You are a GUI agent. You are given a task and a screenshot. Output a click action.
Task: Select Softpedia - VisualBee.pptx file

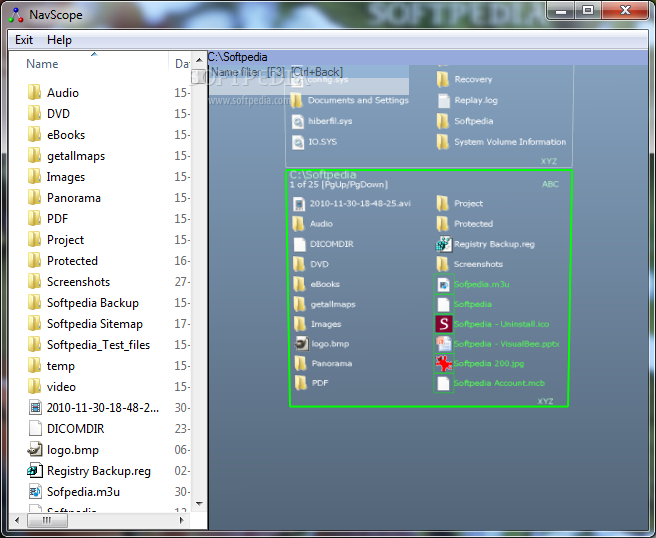tap(497, 344)
